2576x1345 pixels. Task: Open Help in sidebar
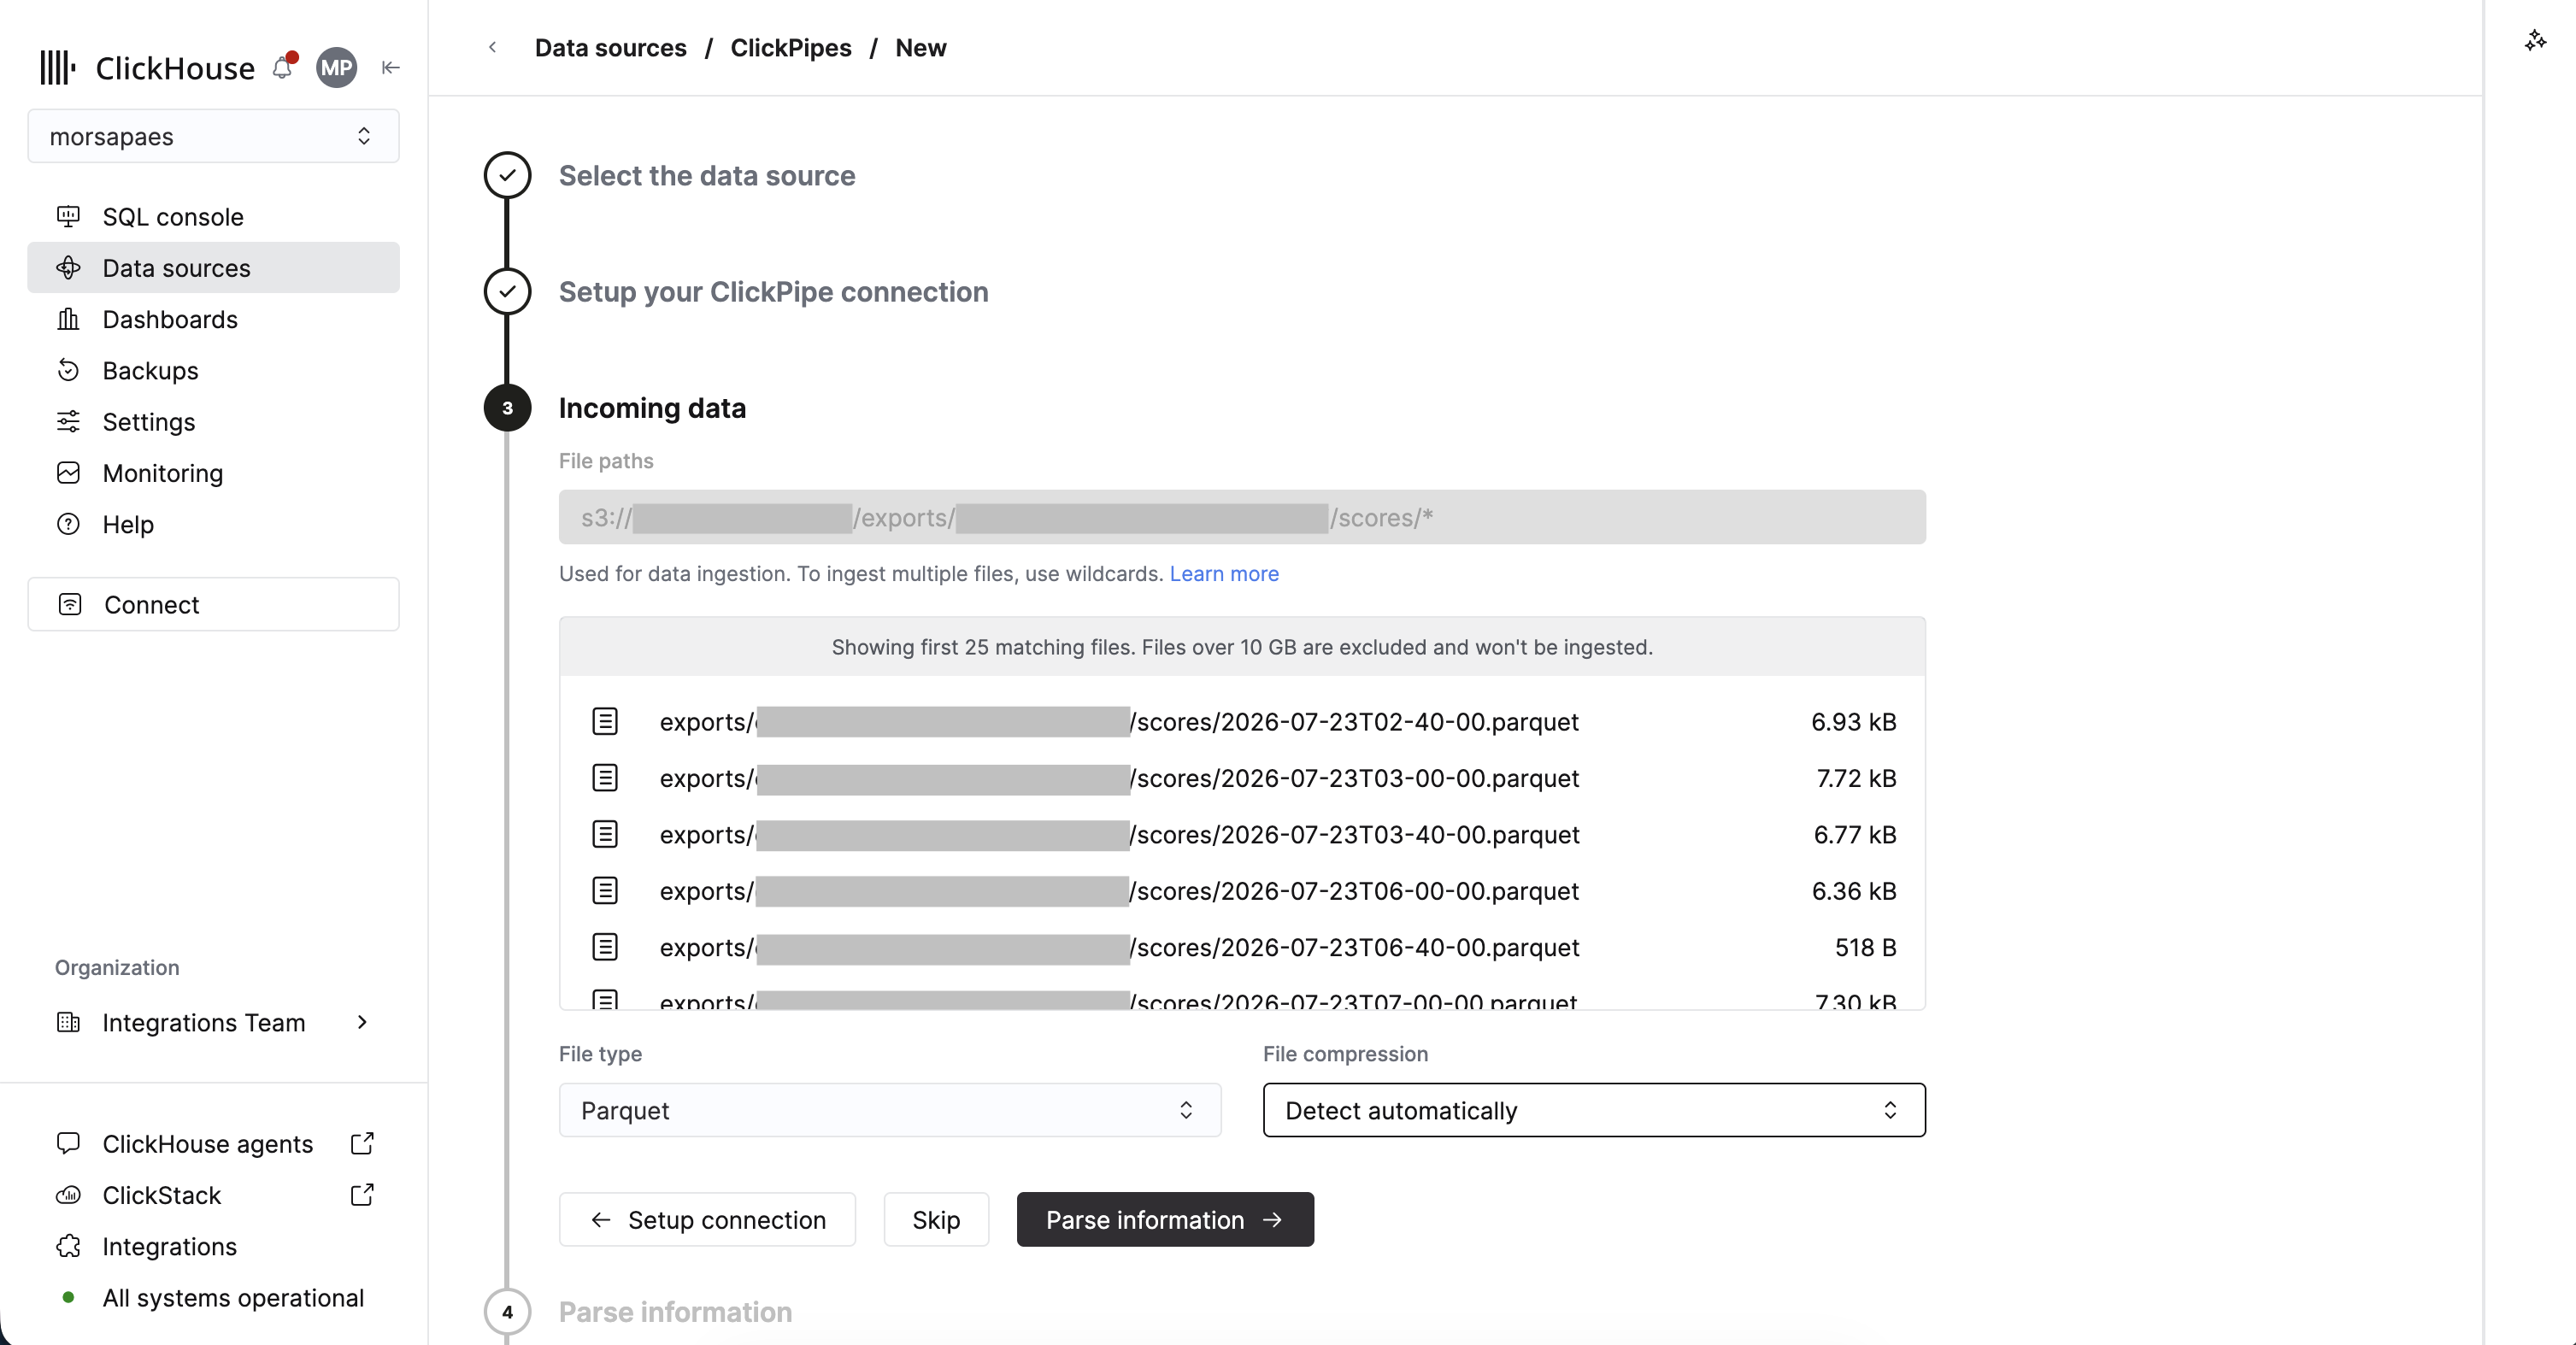213,524
